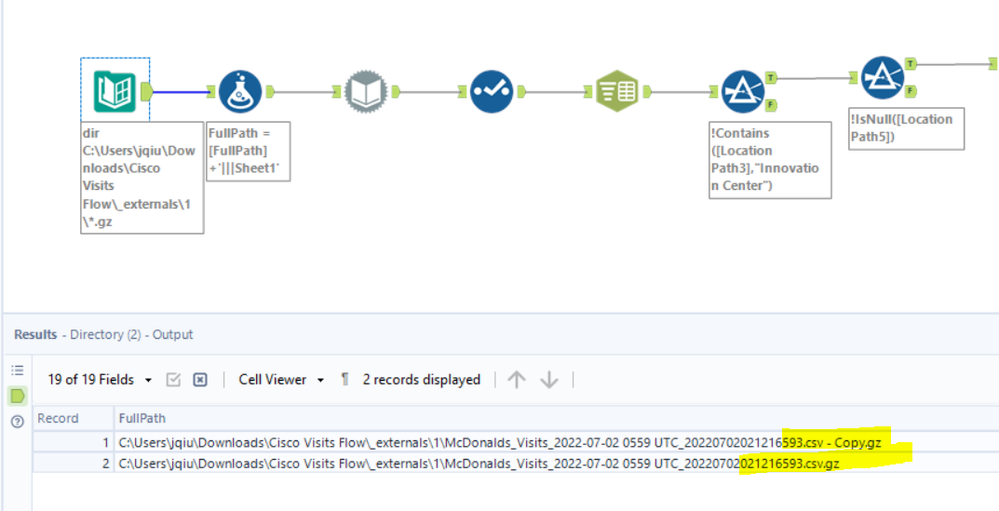
Task: Select the Formula tool with FullPath expression
Action: click(x=241, y=92)
